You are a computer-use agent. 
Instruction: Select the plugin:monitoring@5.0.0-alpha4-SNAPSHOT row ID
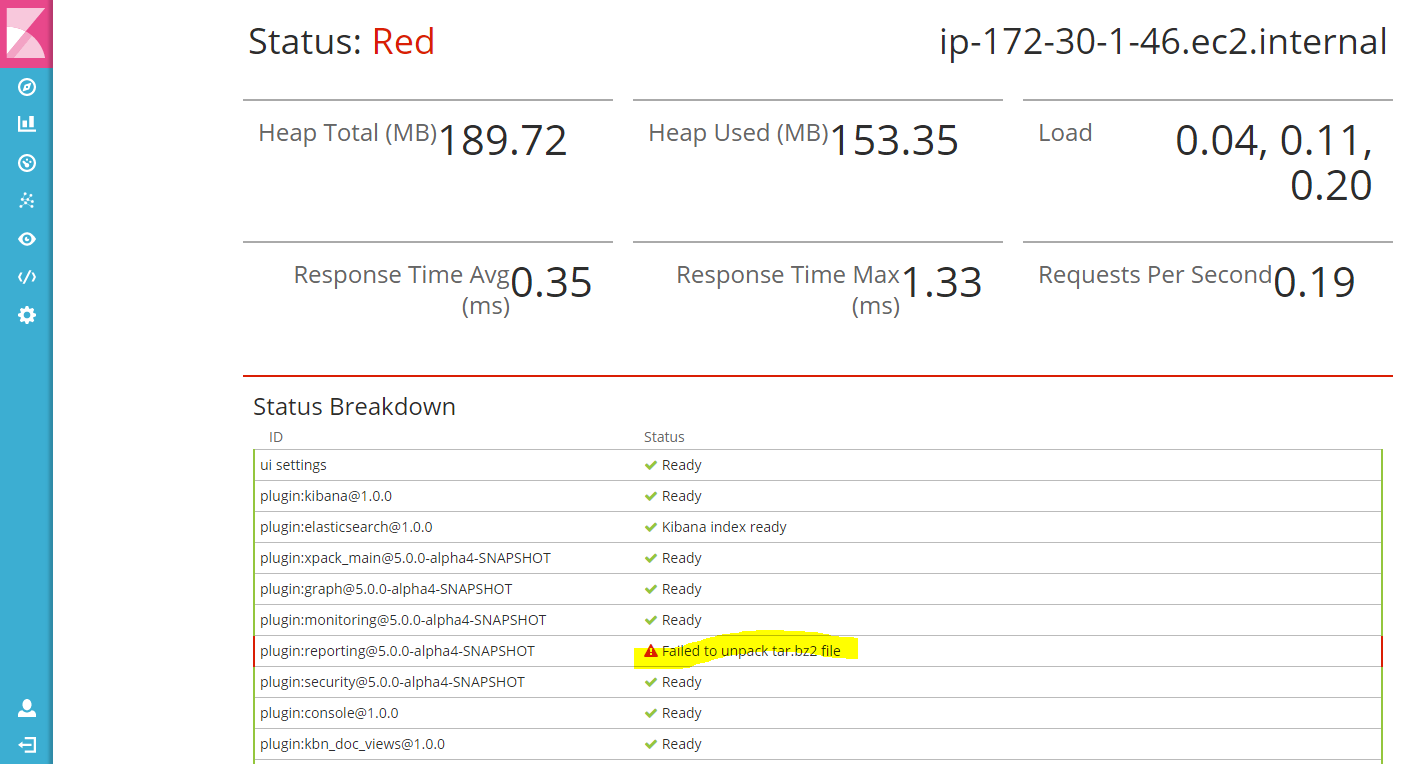click(x=403, y=620)
